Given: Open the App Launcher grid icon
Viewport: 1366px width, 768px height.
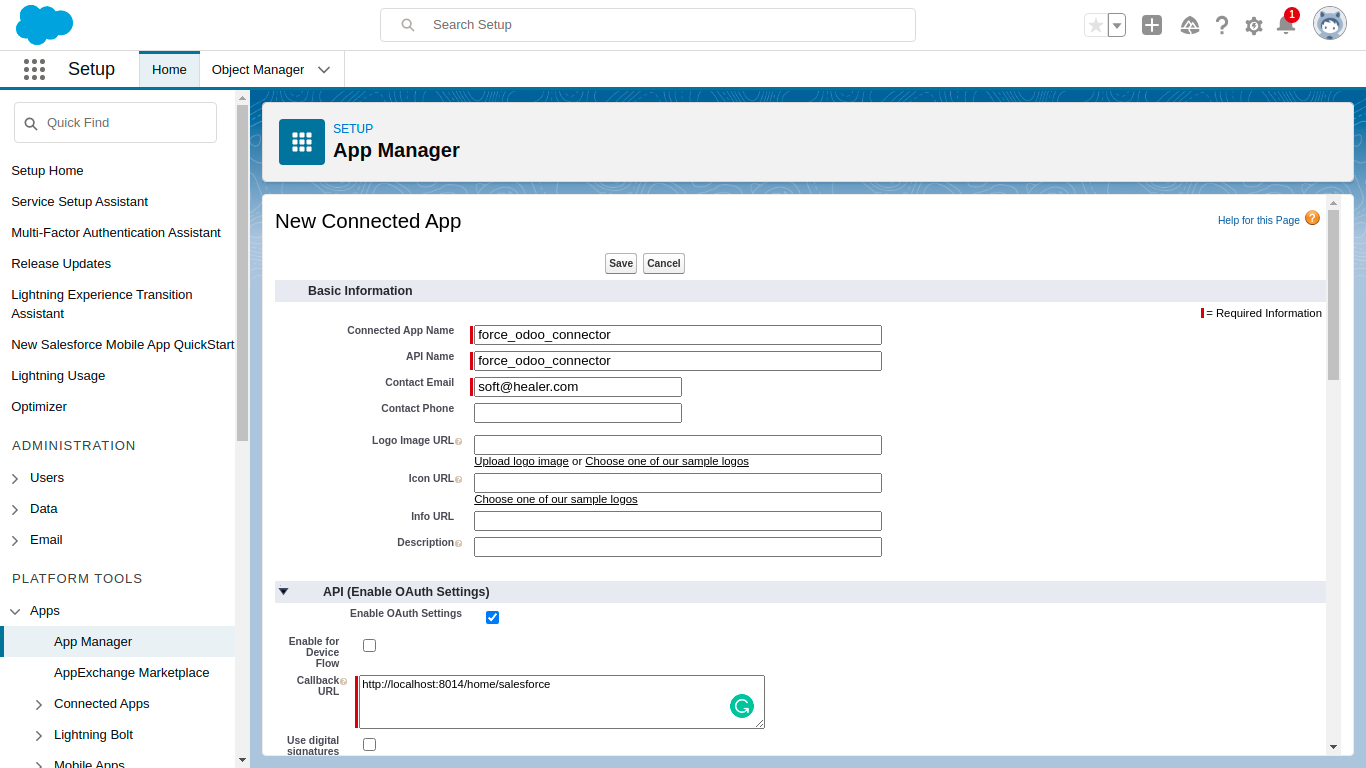Looking at the screenshot, I should pyautogui.click(x=34, y=69).
